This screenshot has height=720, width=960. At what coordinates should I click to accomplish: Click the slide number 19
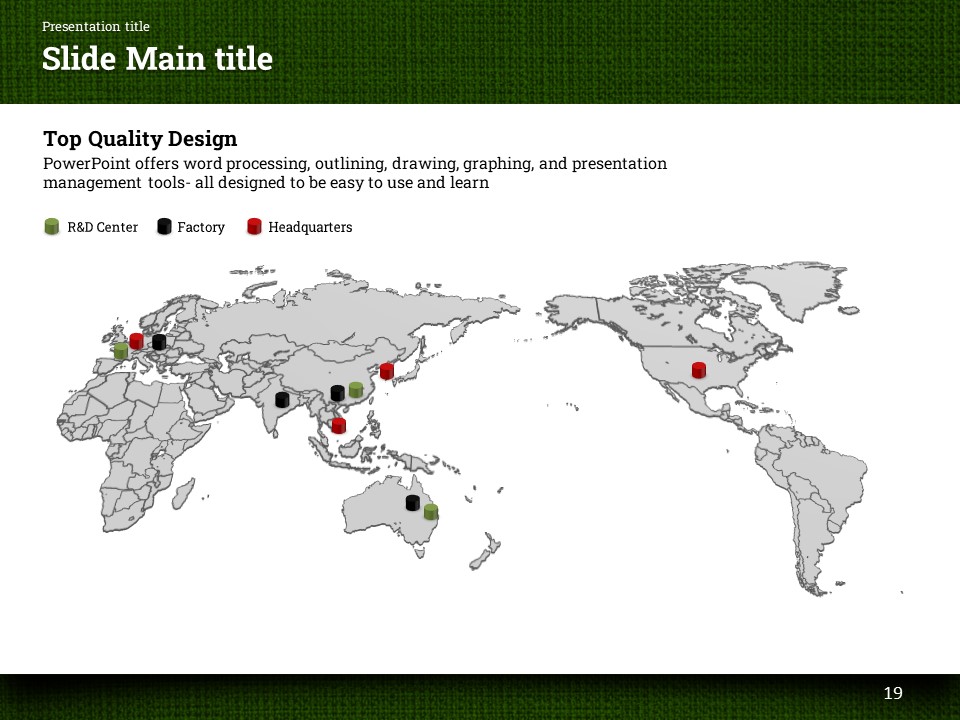[x=893, y=693]
